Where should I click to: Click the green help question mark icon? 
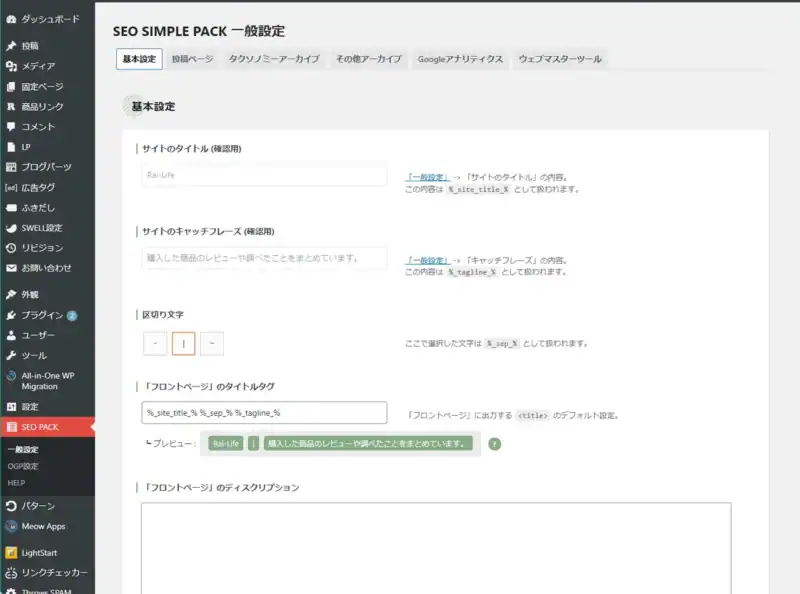[494, 444]
